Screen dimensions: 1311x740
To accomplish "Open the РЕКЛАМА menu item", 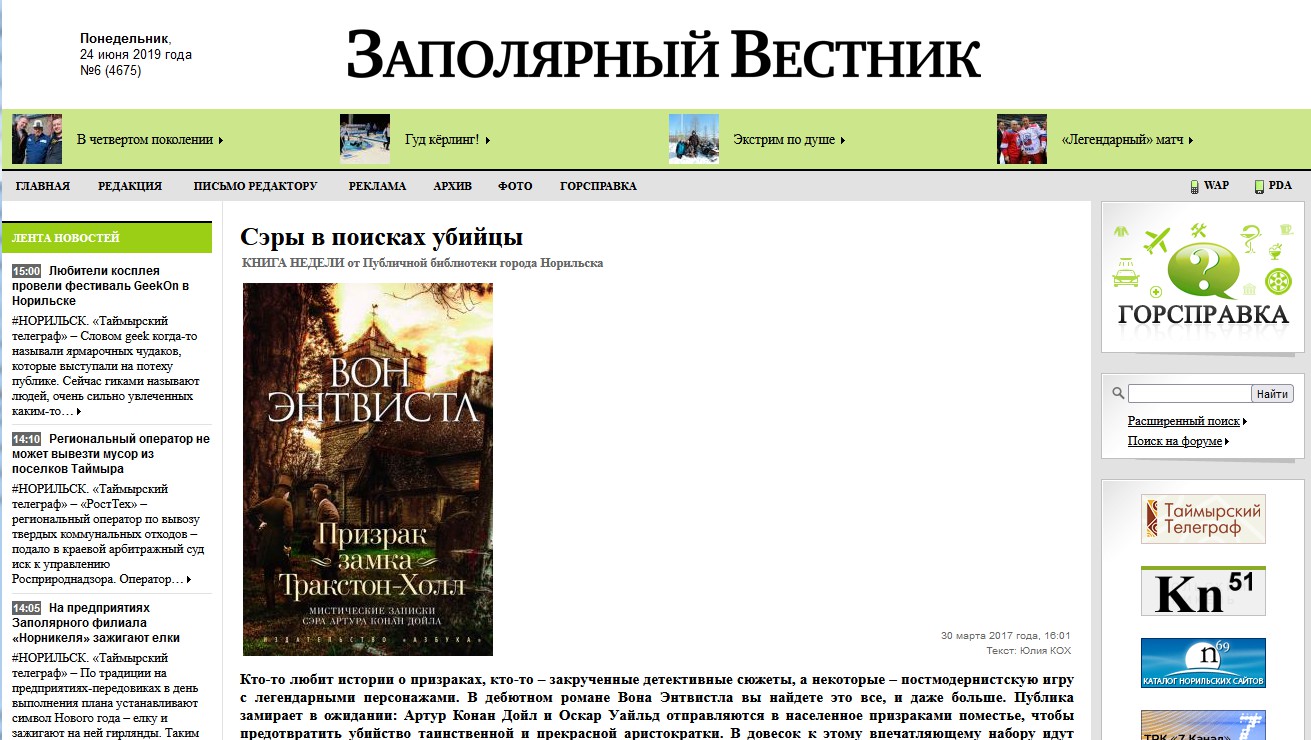I will pos(377,186).
